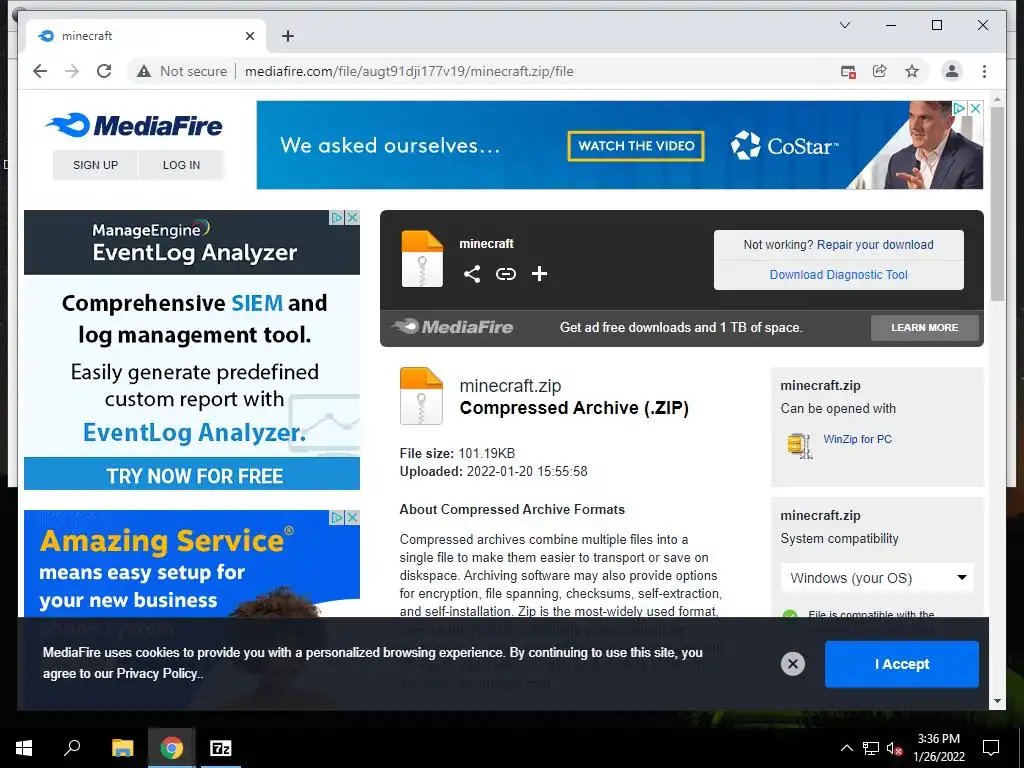Viewport: 1024px width, 768px height.
Task: Reload the page
Action: 104,71
